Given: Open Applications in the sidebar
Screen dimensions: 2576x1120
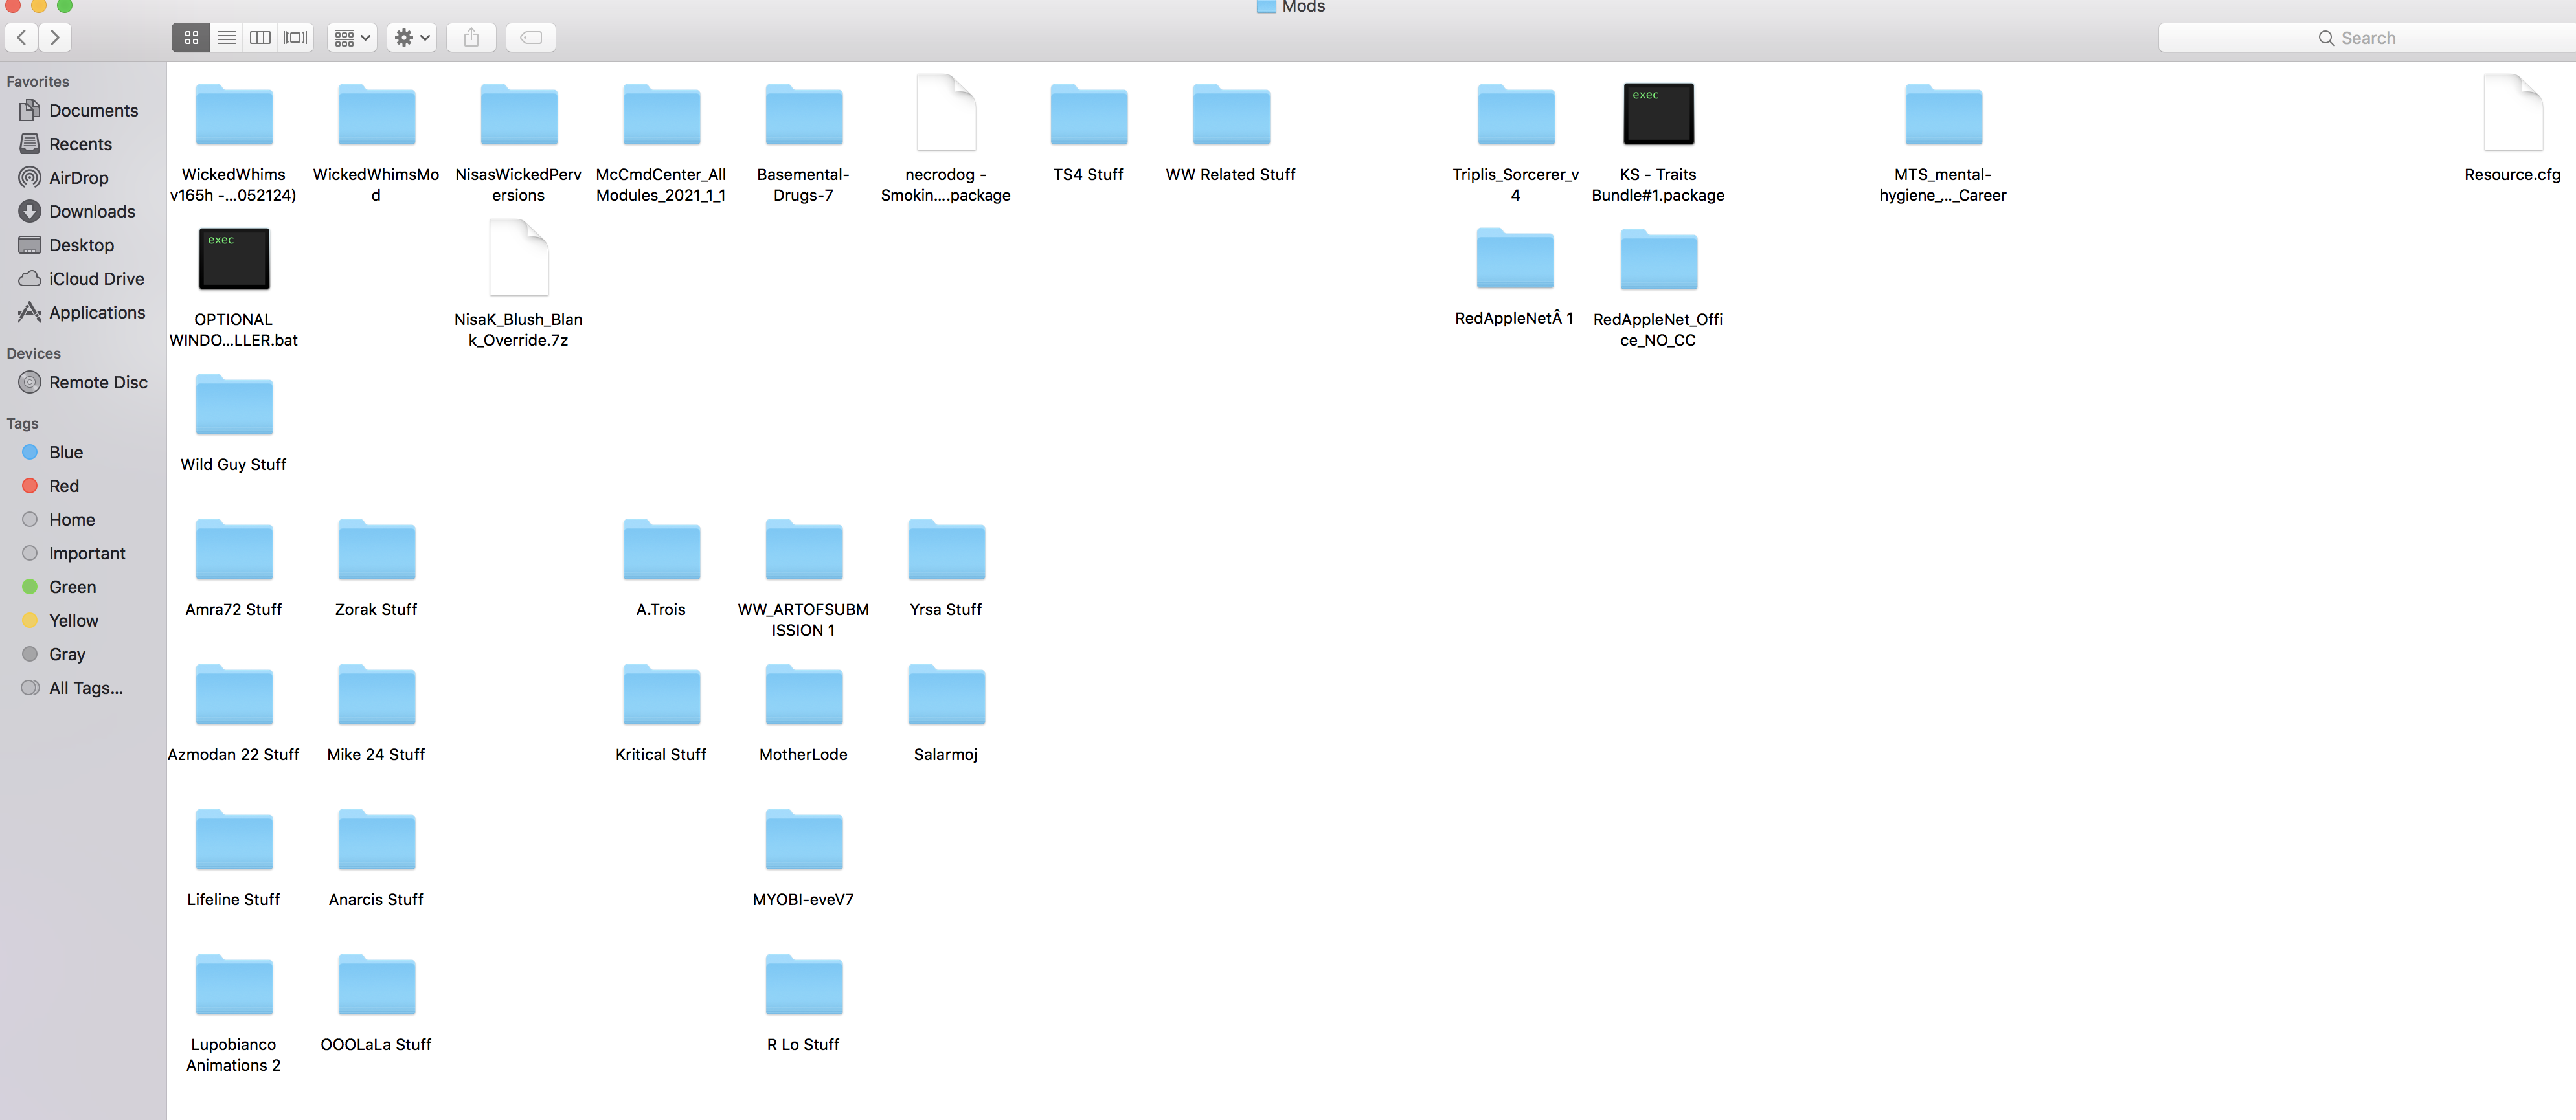Looking at the screenshot, I should (x=96, y=312).
